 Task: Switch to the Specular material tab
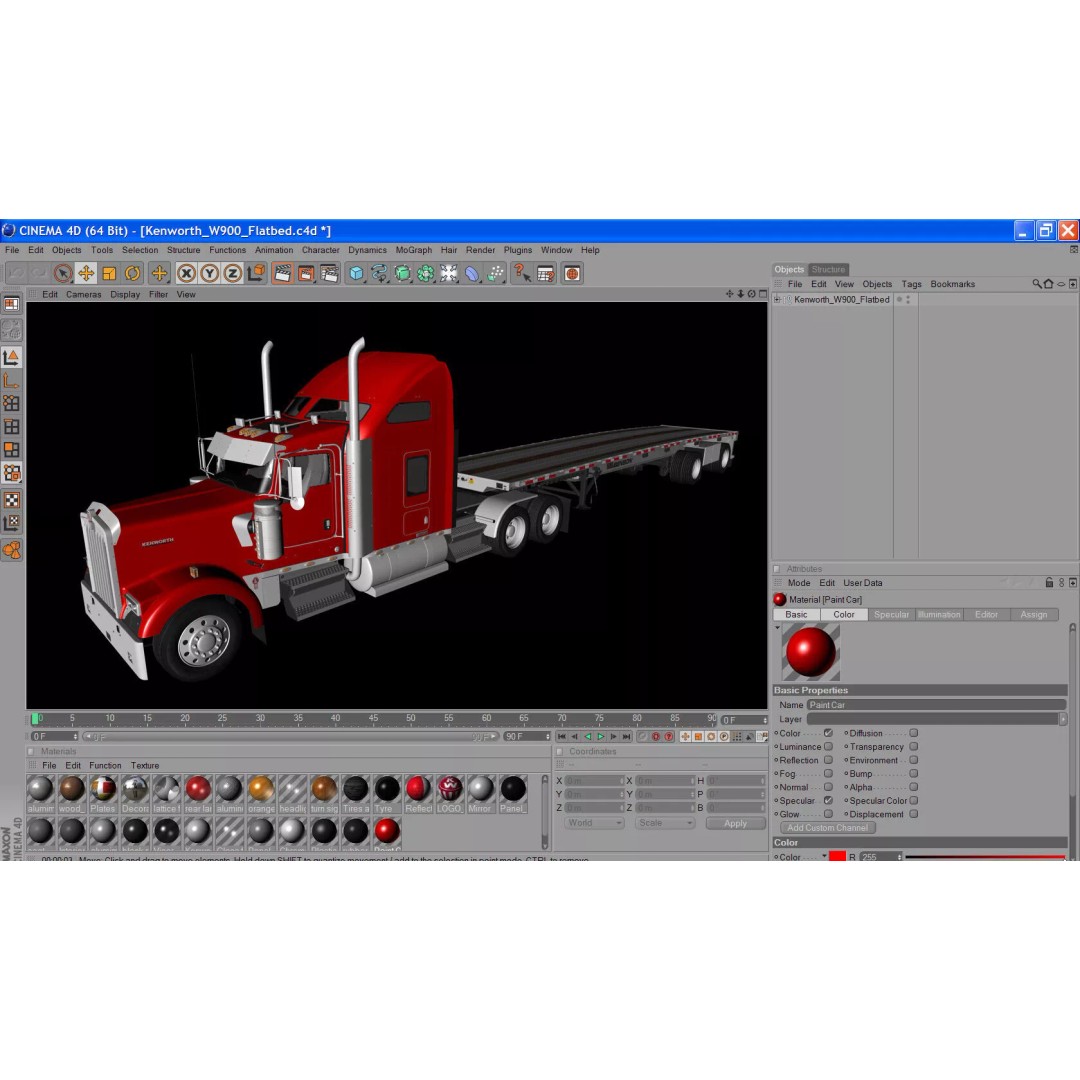coord(891,614)
